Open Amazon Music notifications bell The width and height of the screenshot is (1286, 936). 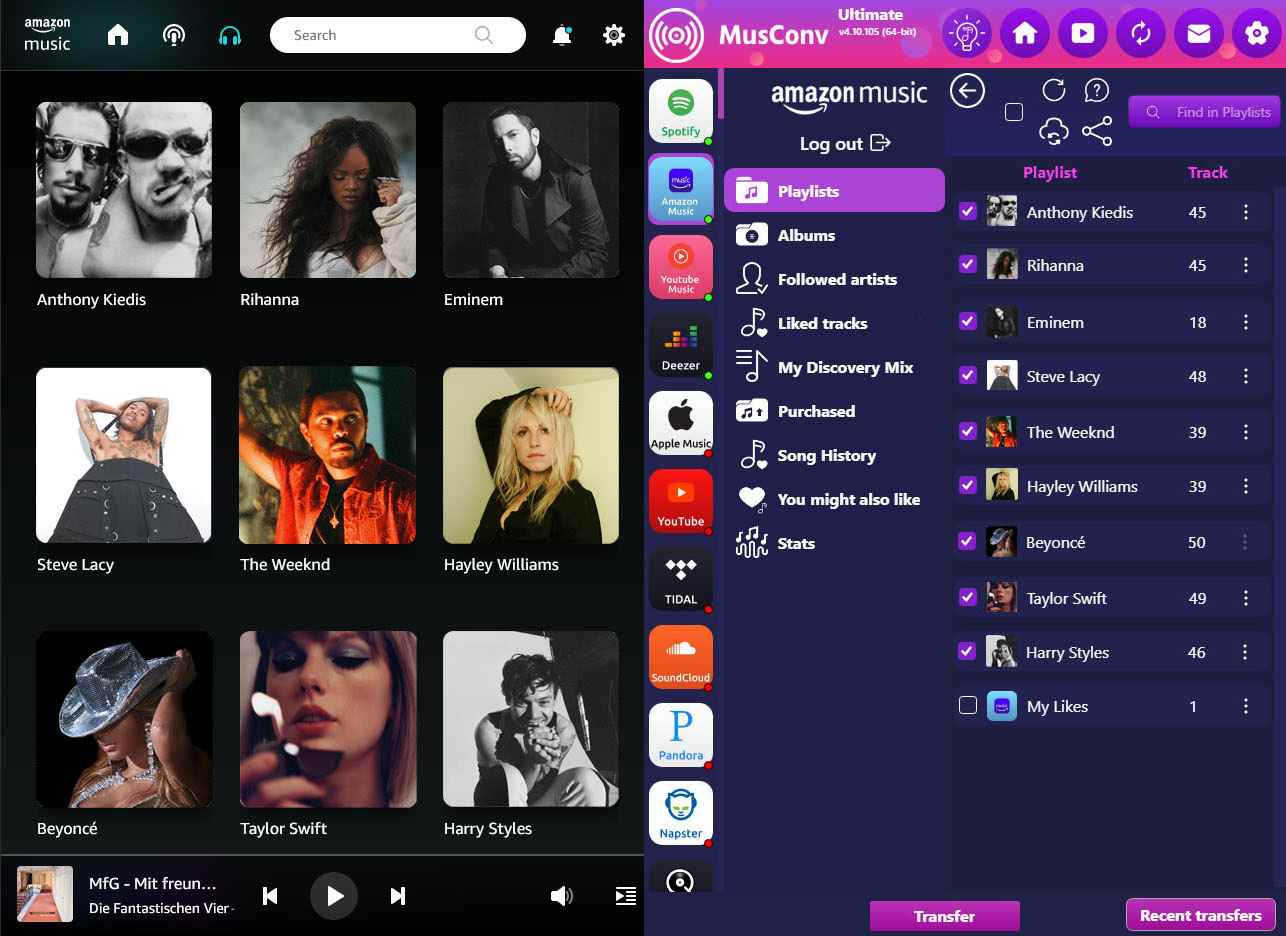tap(562, 35)
